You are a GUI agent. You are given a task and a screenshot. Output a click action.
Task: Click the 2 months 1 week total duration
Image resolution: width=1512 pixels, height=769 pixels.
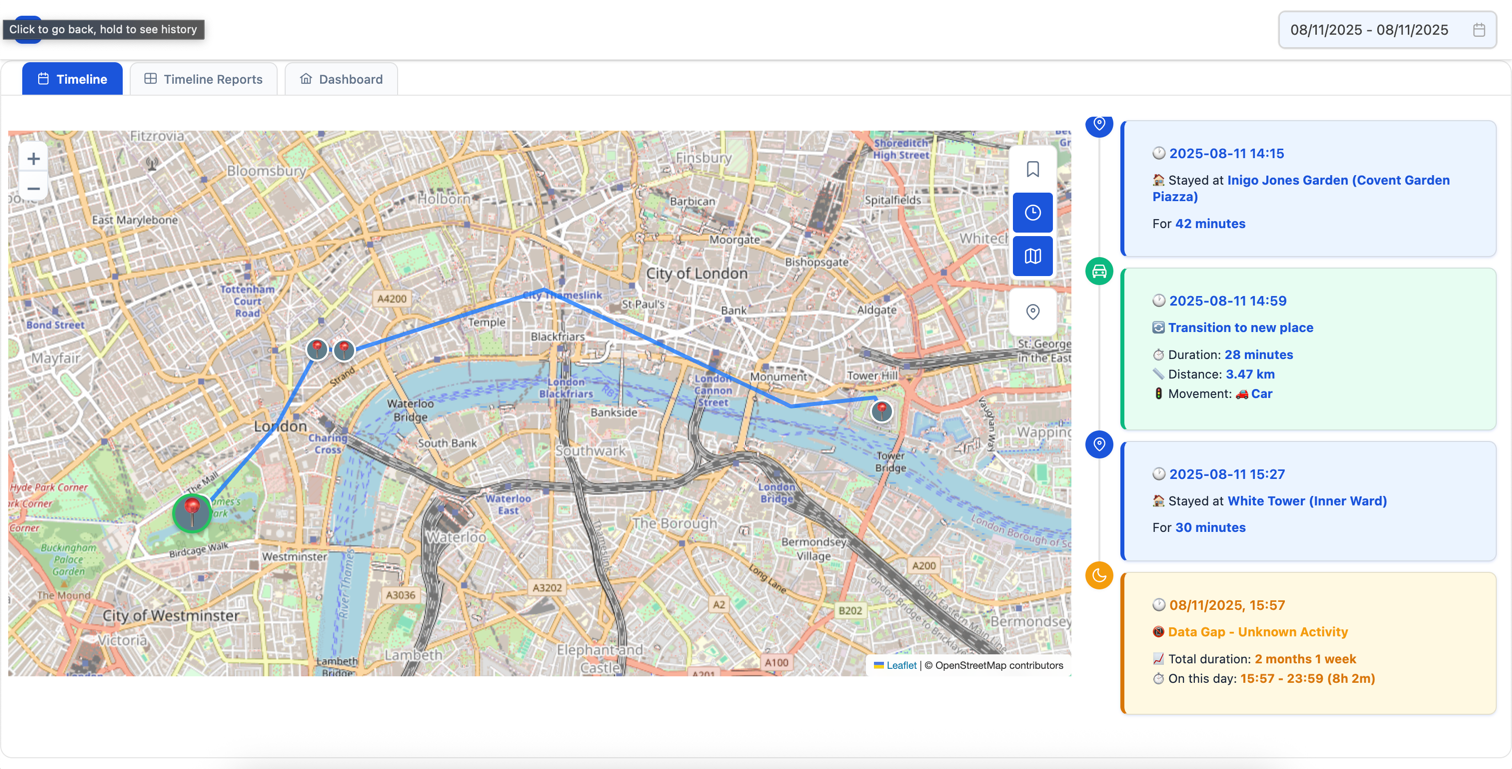point(1305,659)
